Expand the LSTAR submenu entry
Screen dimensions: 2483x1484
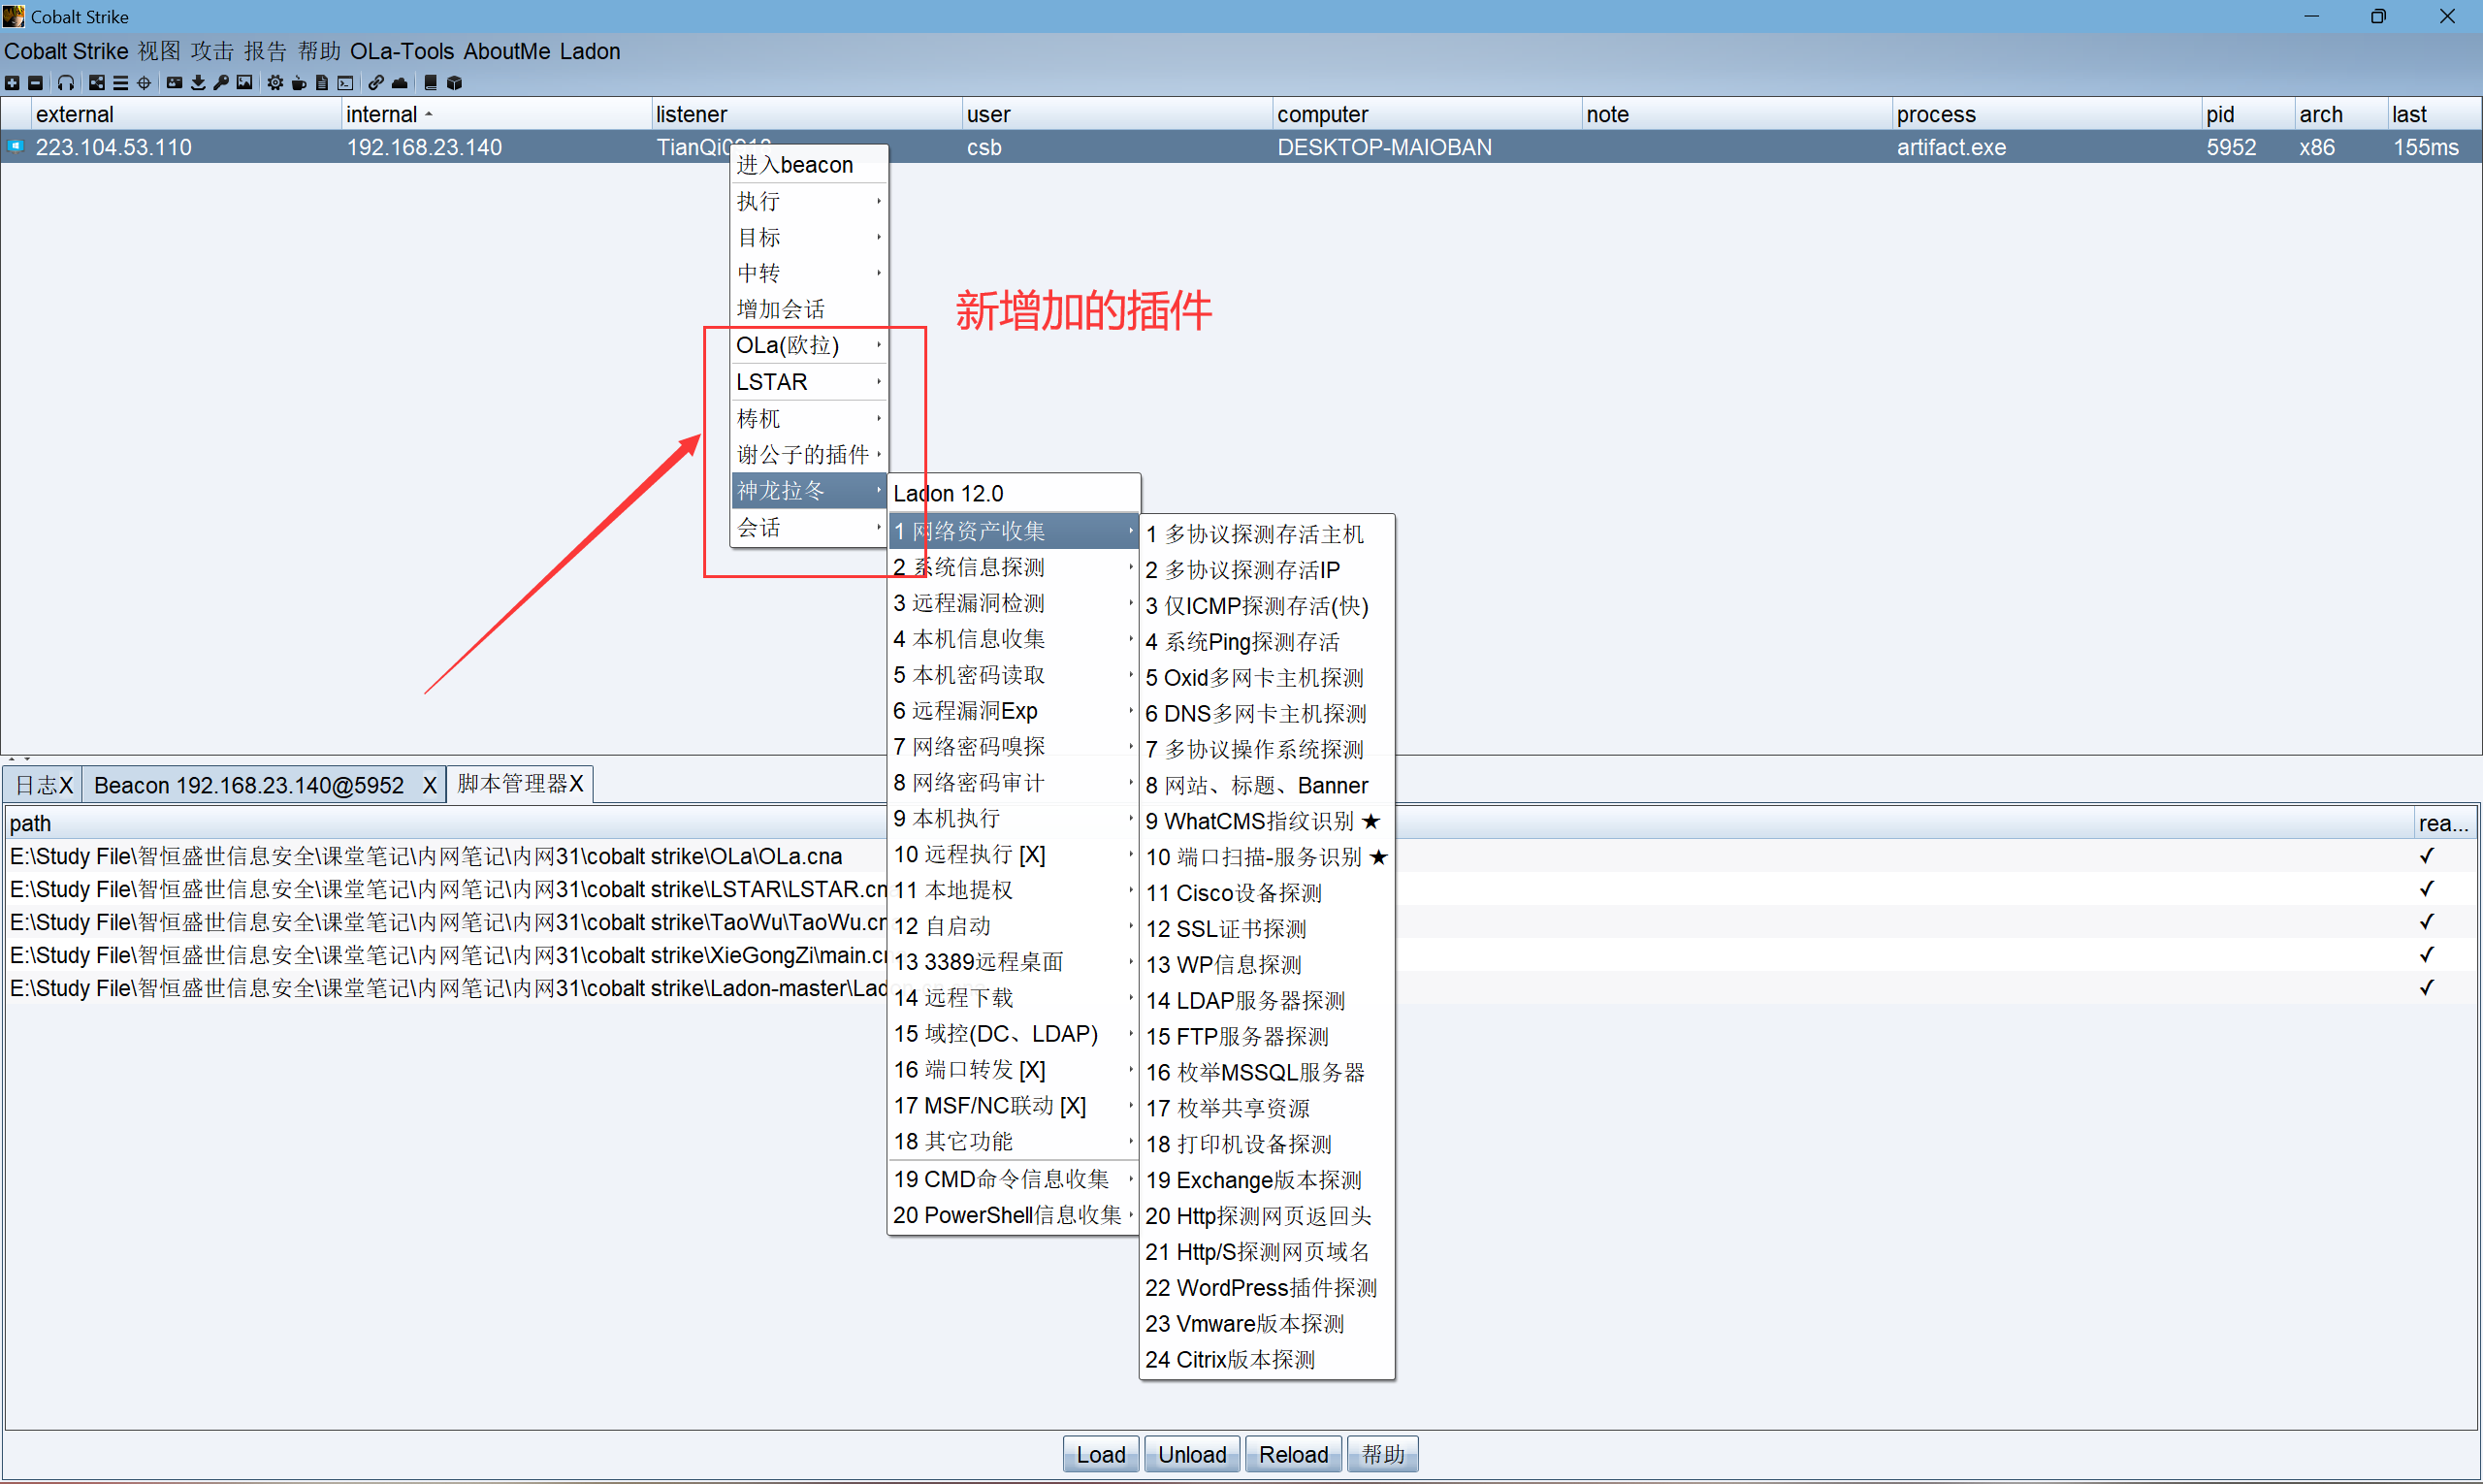(809, 382)
